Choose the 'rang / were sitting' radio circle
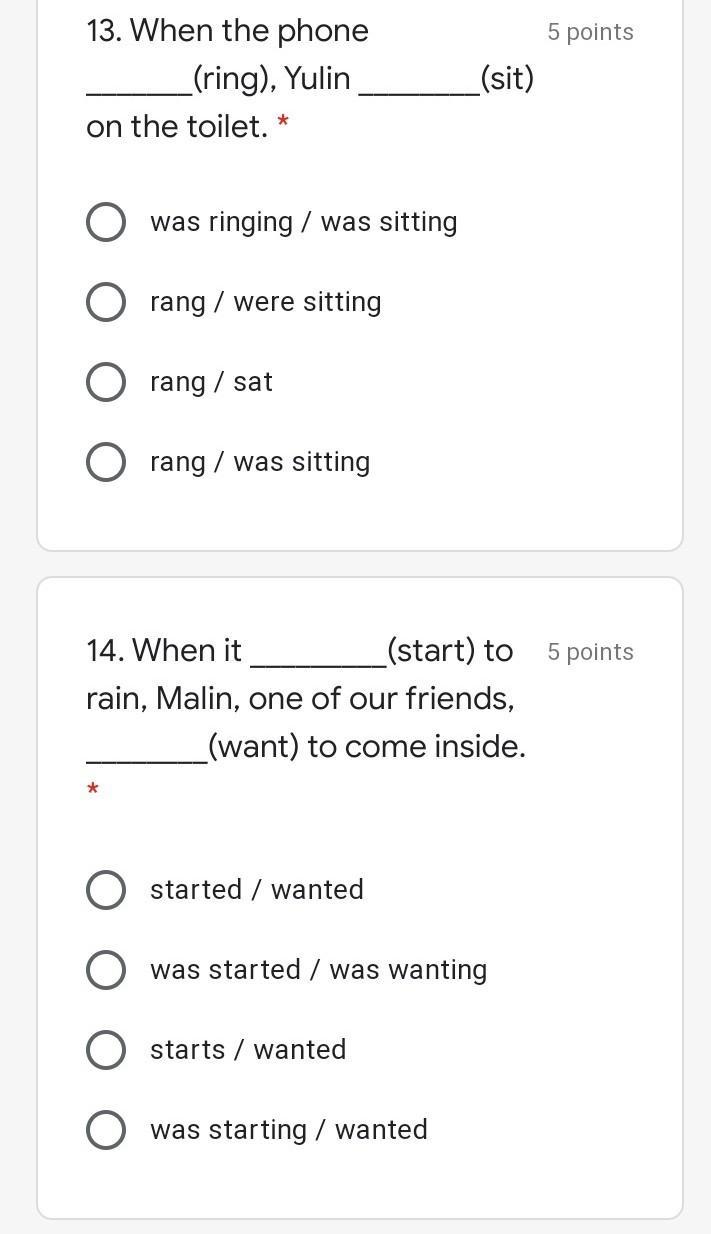 coord(106,302)
